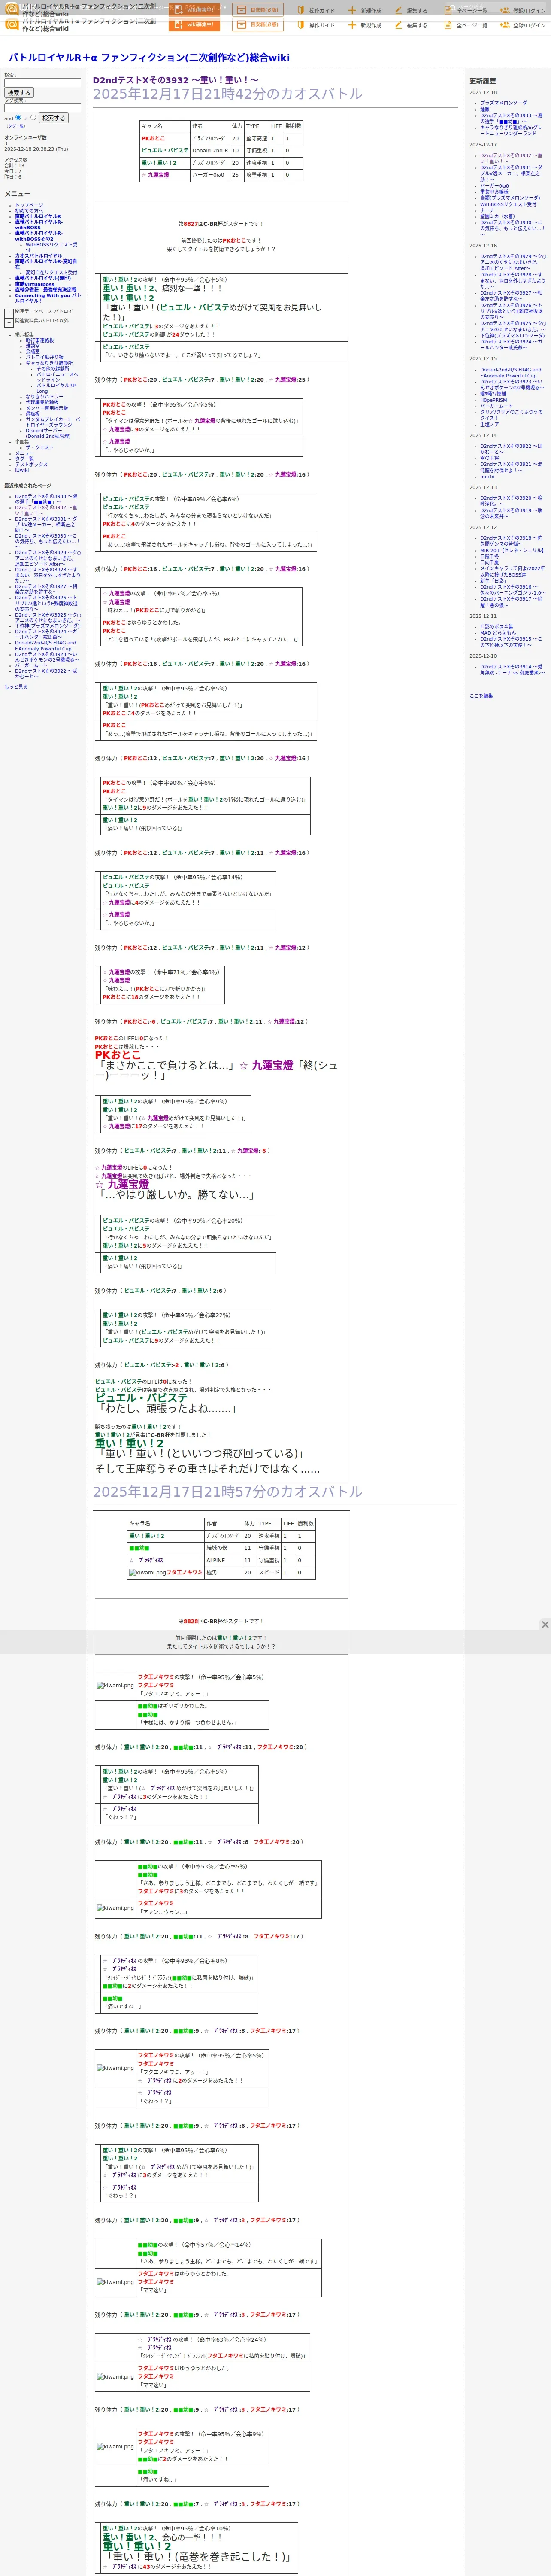Open バーガームート in recently created pages
Screen dimensions: 551x2576
pyautogui.click(x=31, y=666)
